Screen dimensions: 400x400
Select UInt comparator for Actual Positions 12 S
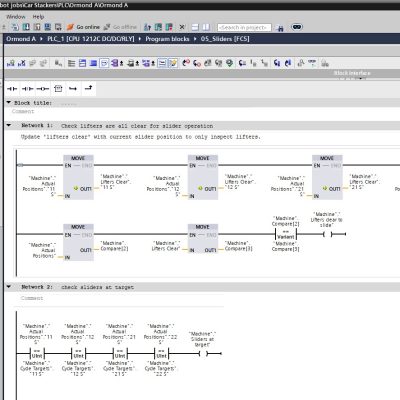(78, 353)
